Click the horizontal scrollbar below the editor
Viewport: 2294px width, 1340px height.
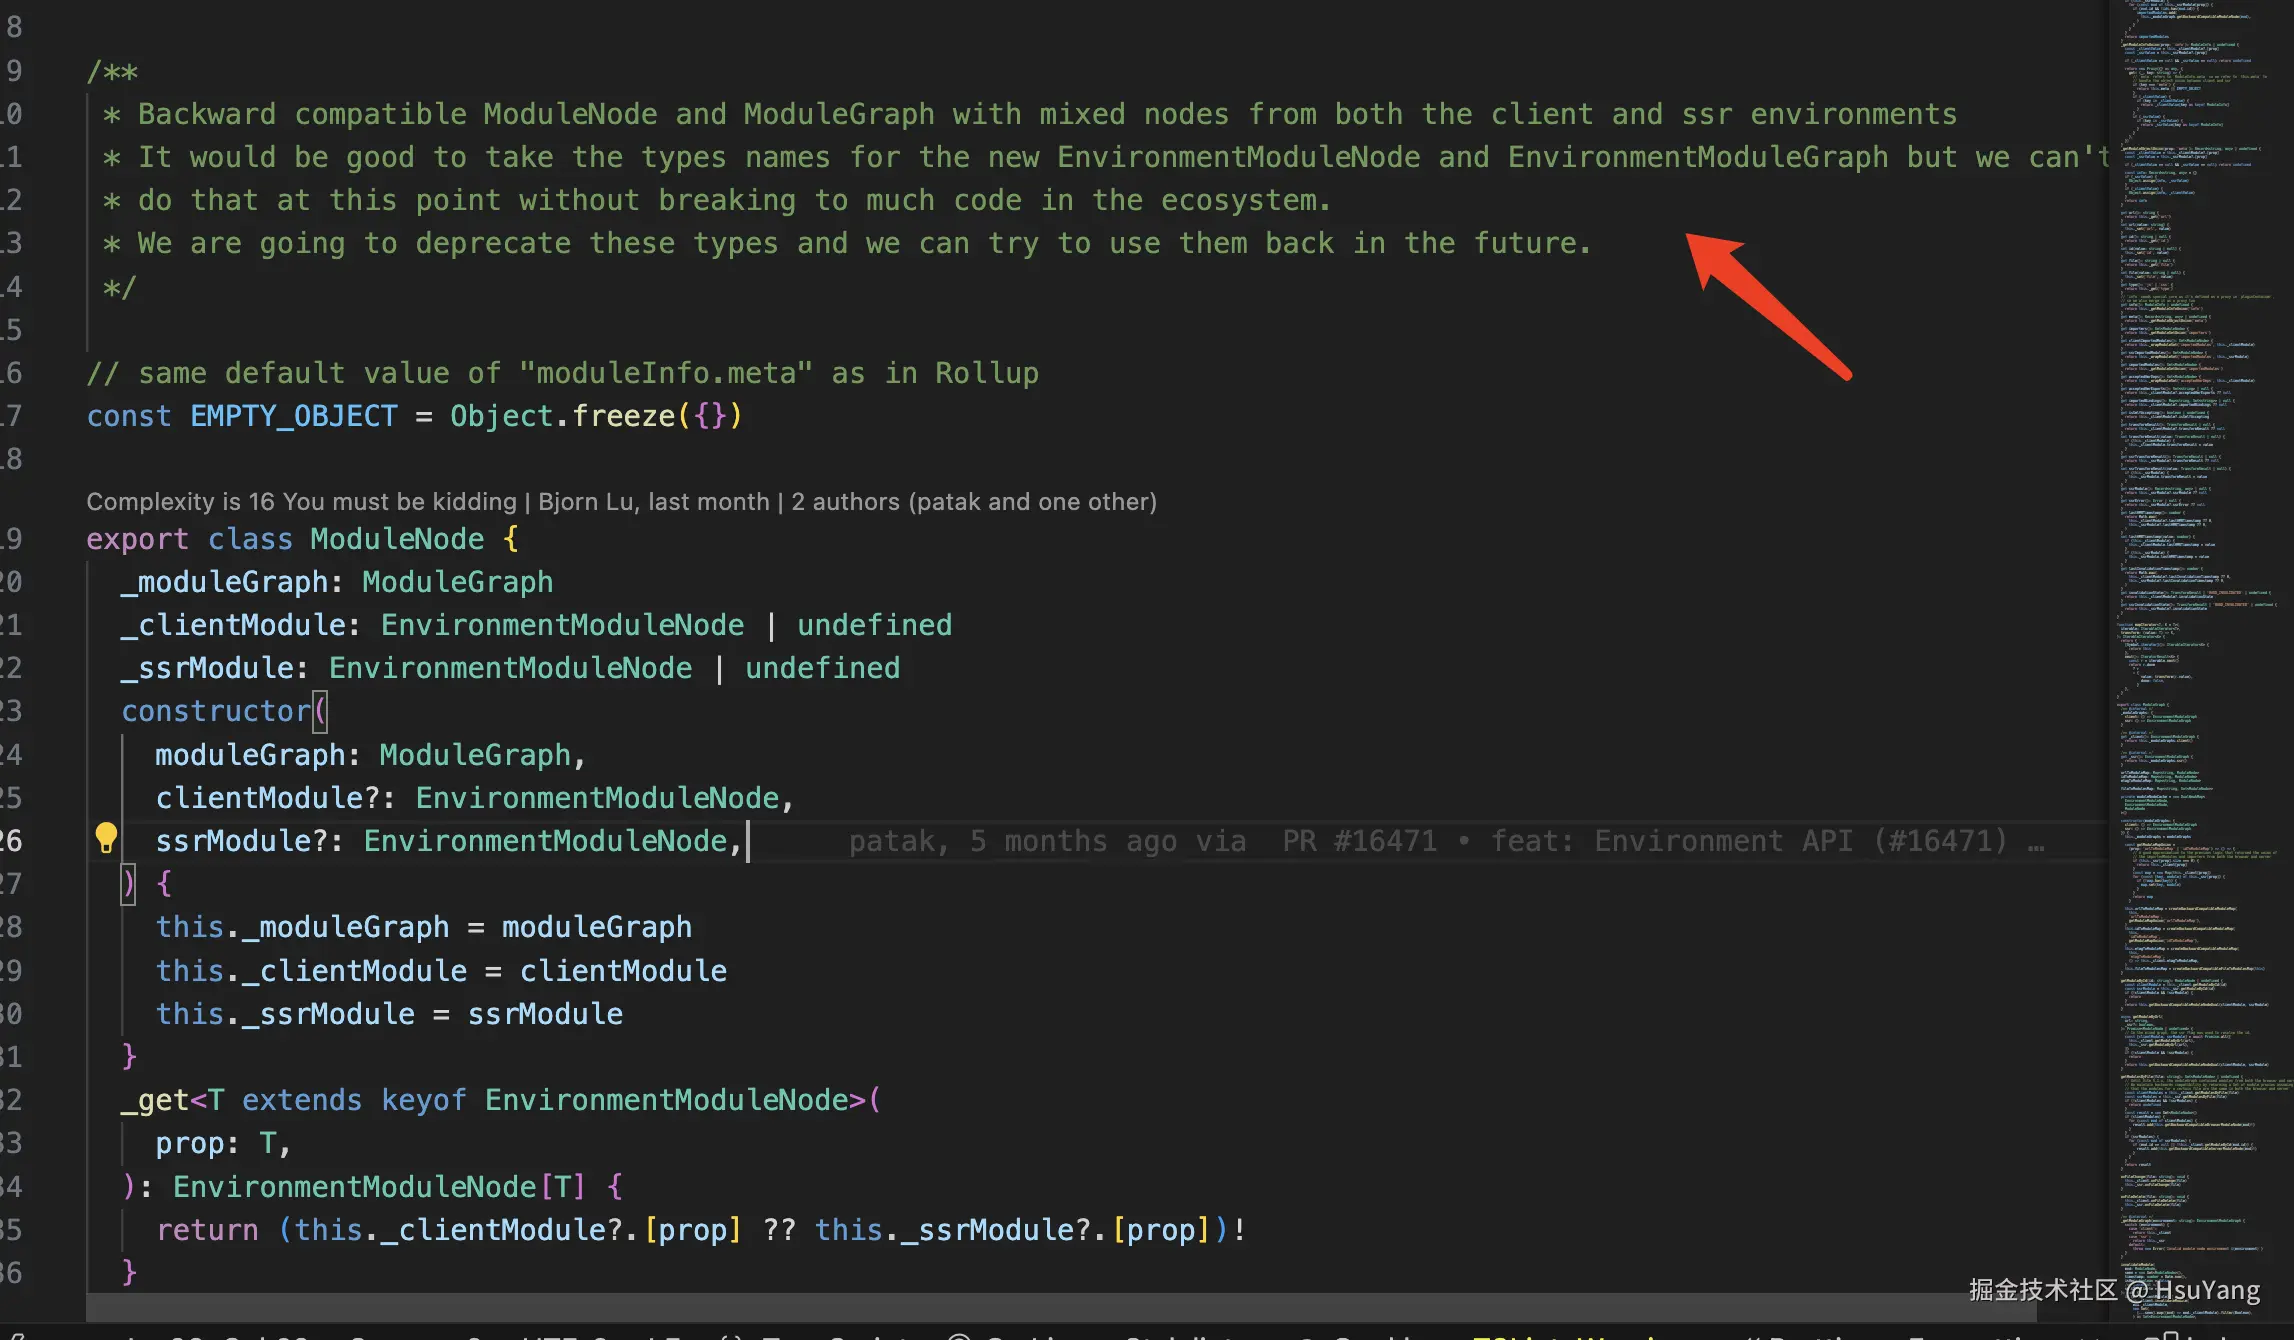pos(1000,1306)
